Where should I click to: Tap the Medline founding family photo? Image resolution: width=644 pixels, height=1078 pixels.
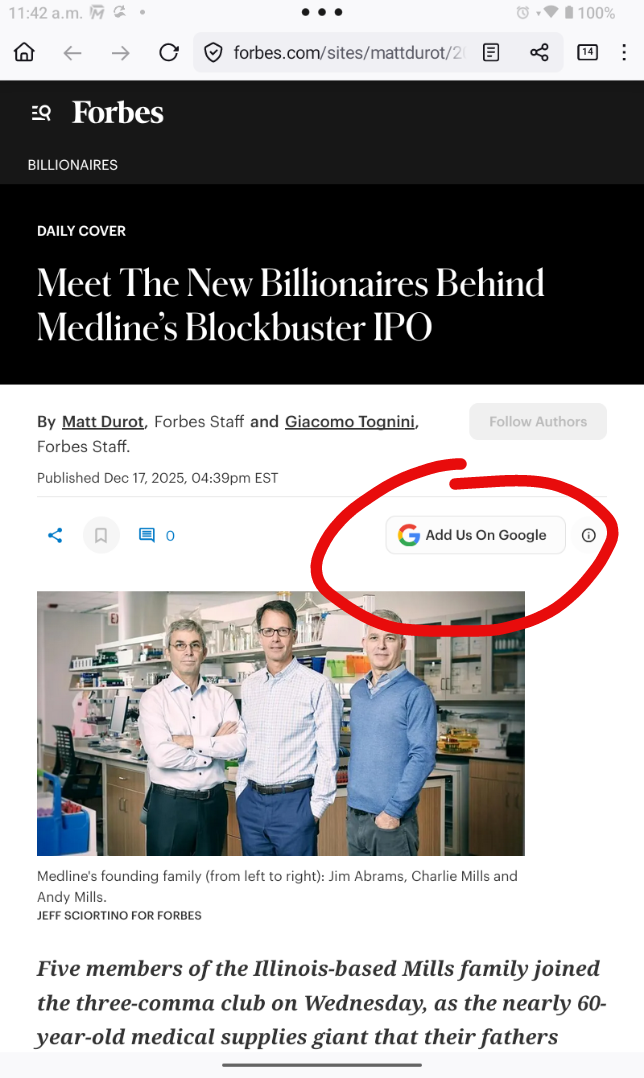coord(281,723)
